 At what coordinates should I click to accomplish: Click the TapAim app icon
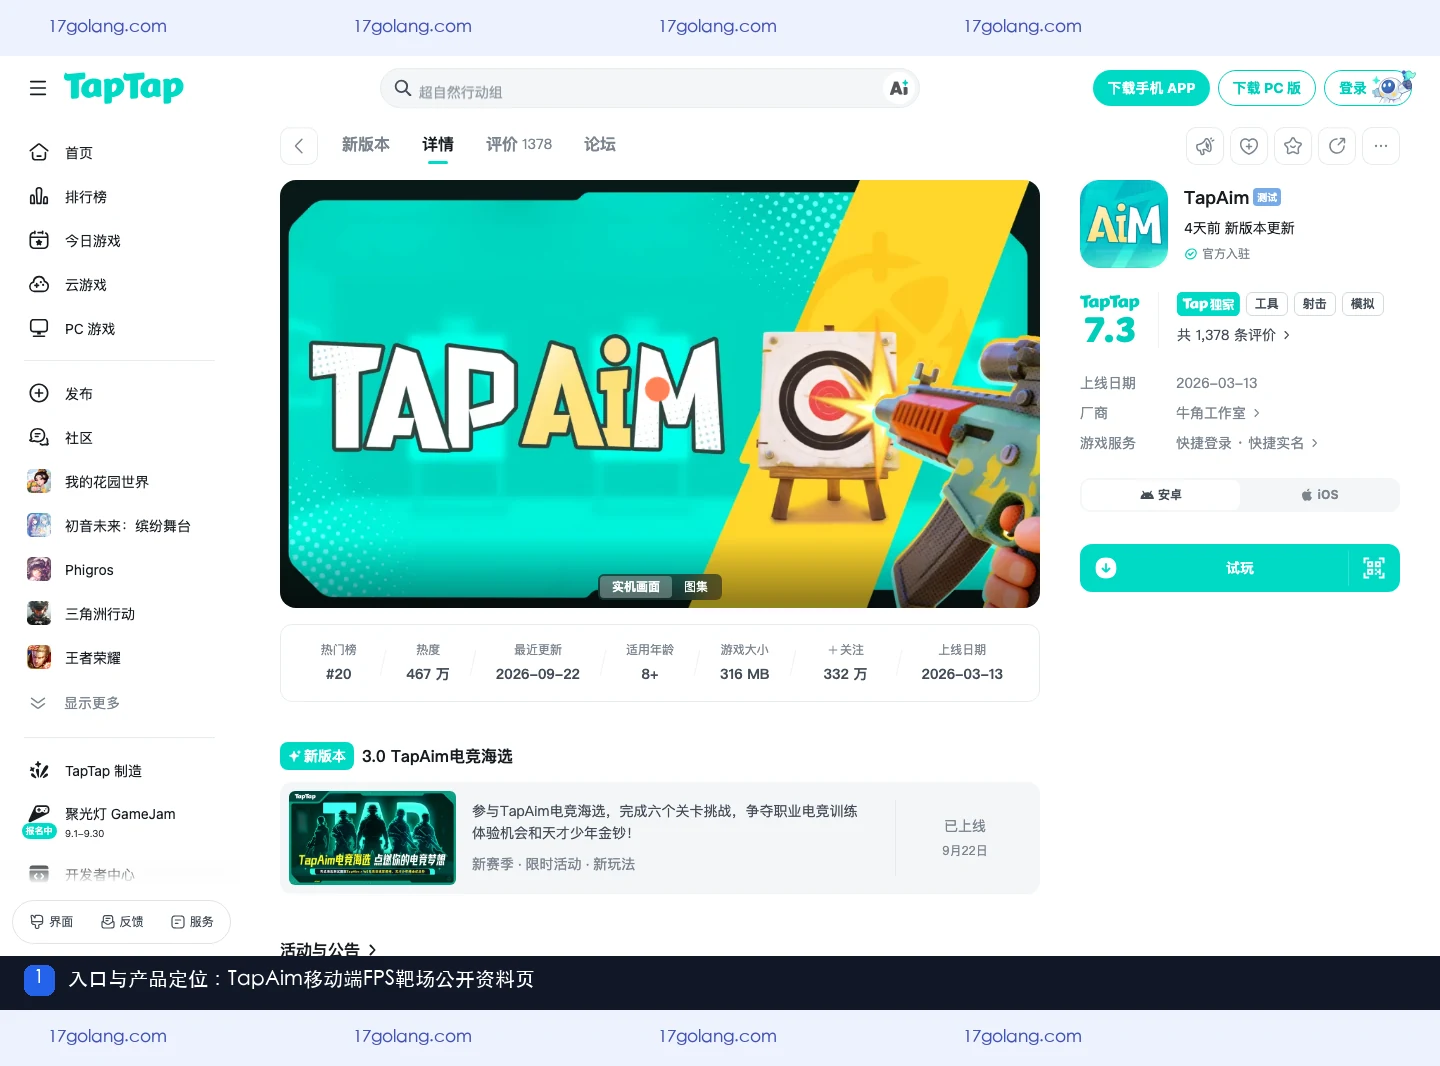pyautogui.click(x=1124, y=224)
